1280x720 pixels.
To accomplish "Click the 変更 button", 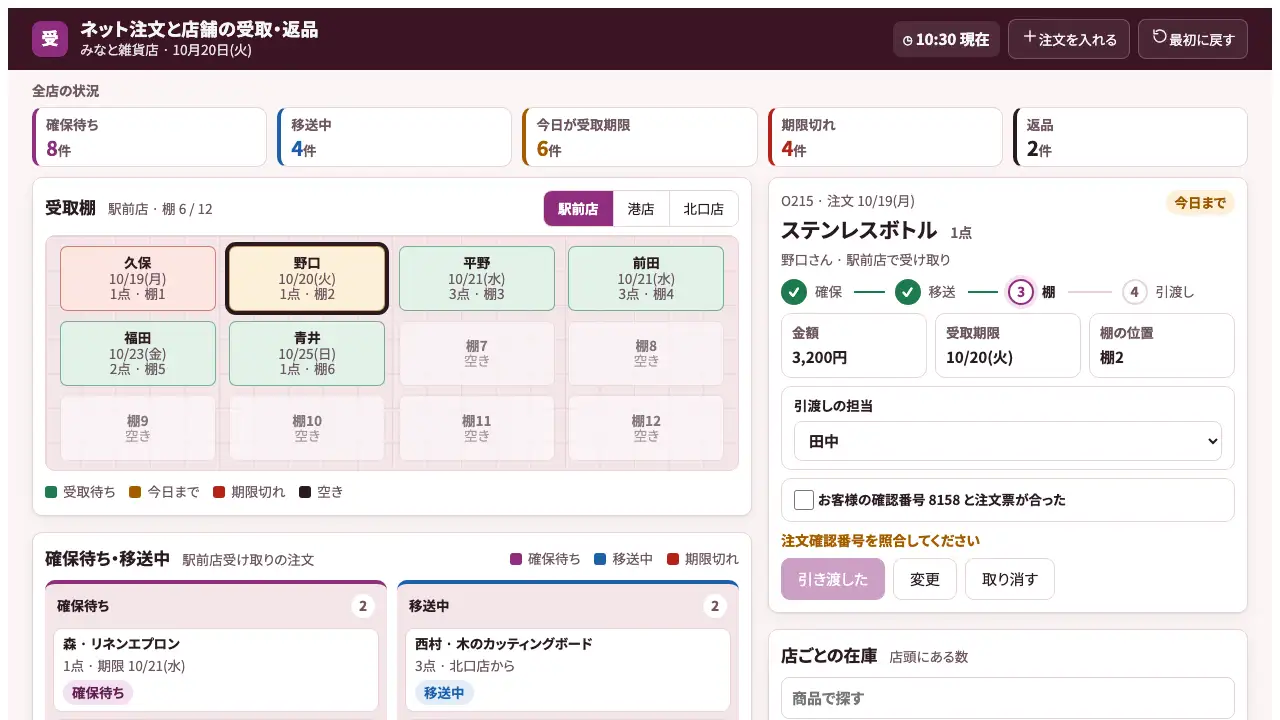I will click(925, 579).
